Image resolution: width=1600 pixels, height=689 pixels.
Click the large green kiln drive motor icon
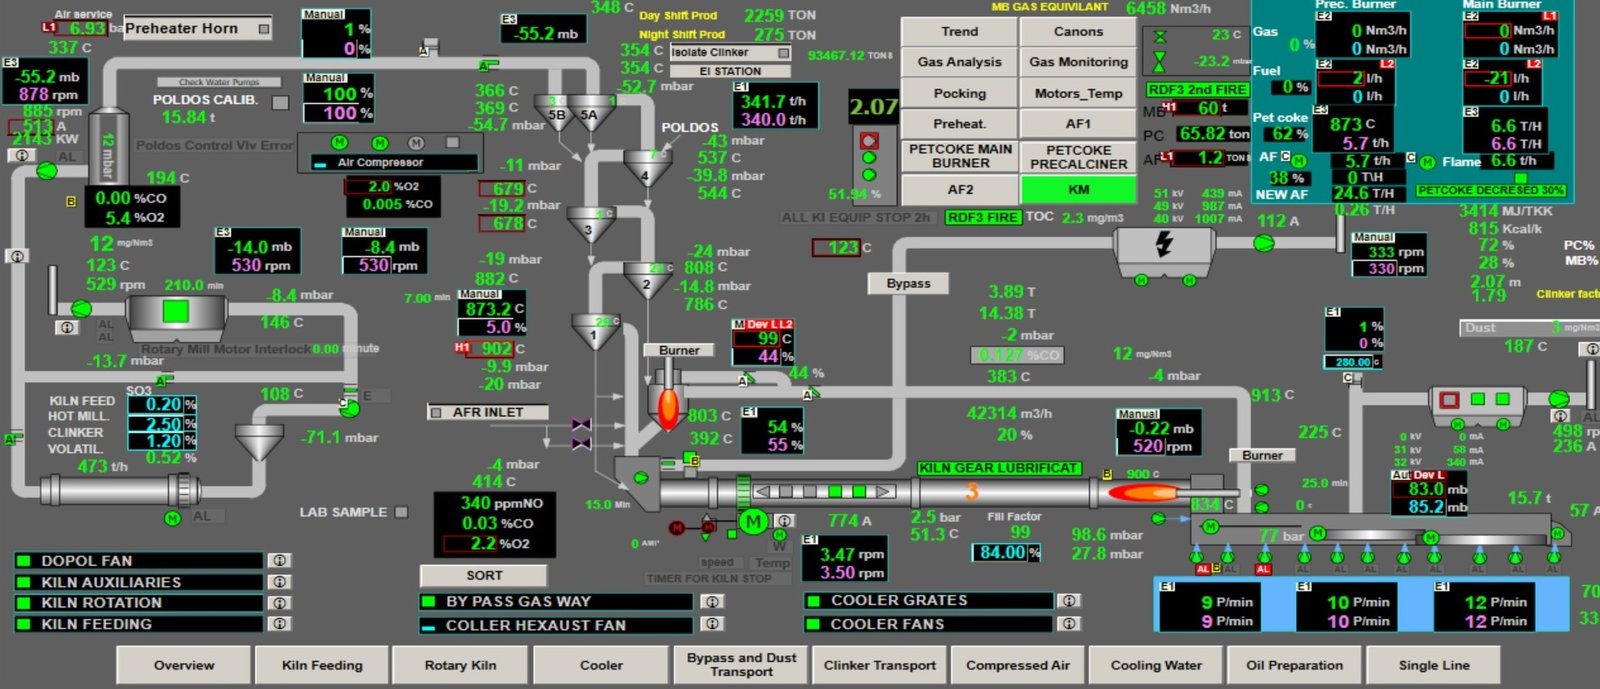tap(753, 521)
